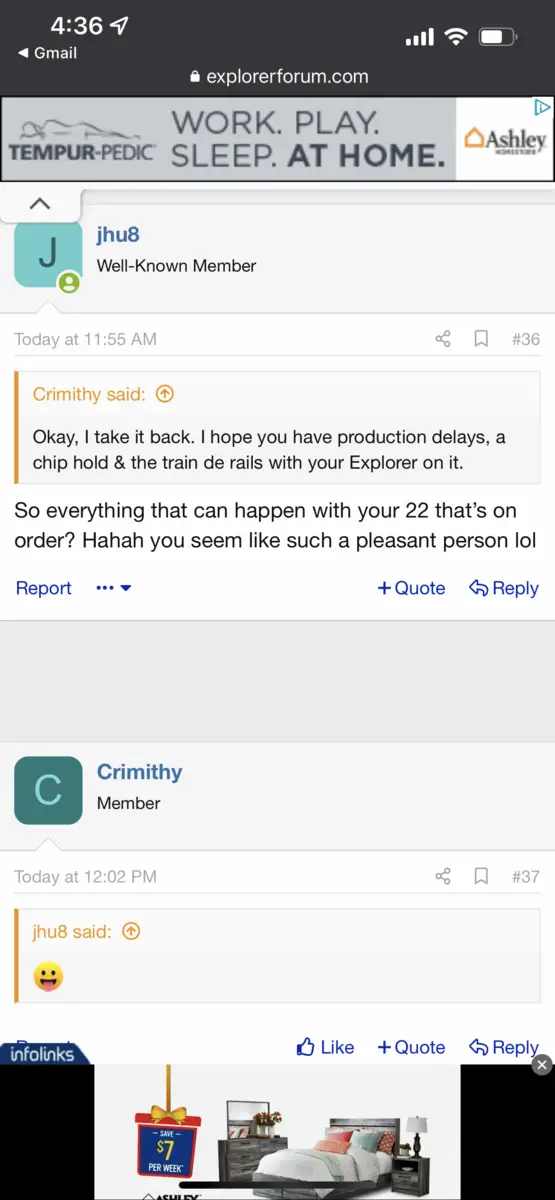Image resolution: width=555 pixels, height=1200 pixels.
Task: Open jhu8 username profile link
Action: pos(118,235)
